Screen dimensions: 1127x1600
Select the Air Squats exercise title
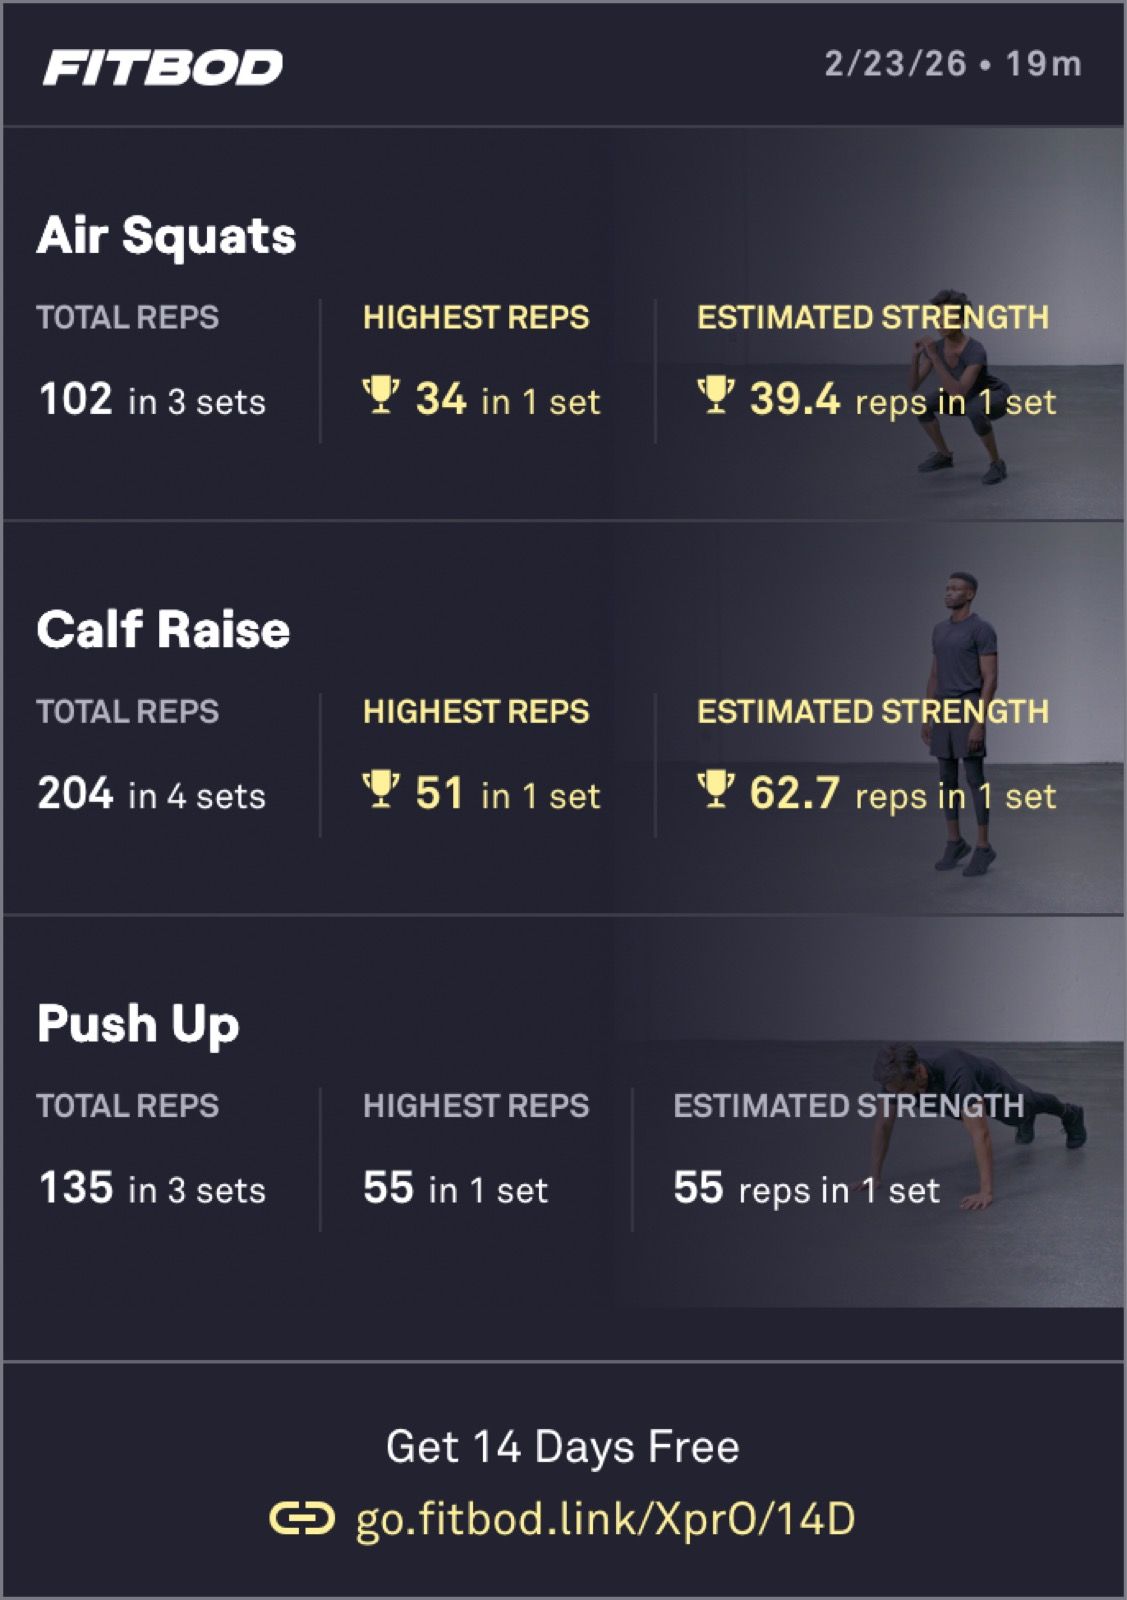166,237
